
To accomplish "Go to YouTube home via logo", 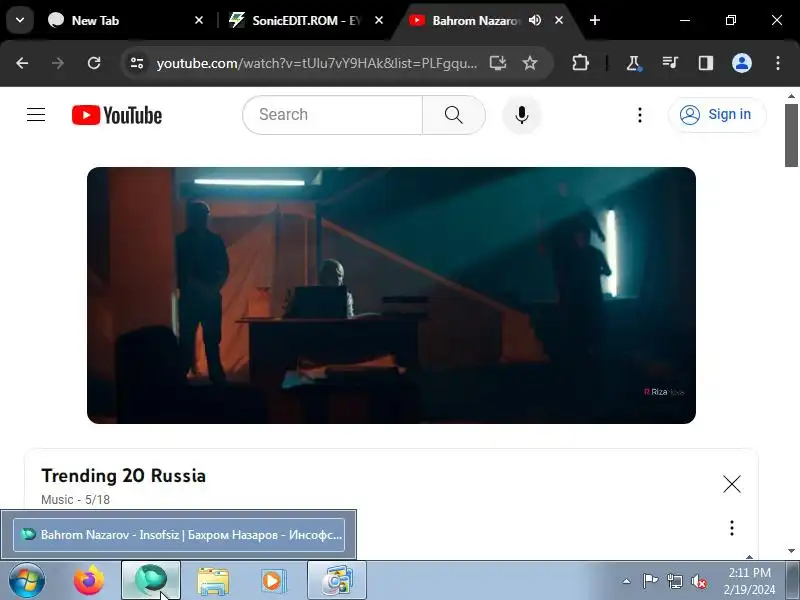I will click(117, 115).
